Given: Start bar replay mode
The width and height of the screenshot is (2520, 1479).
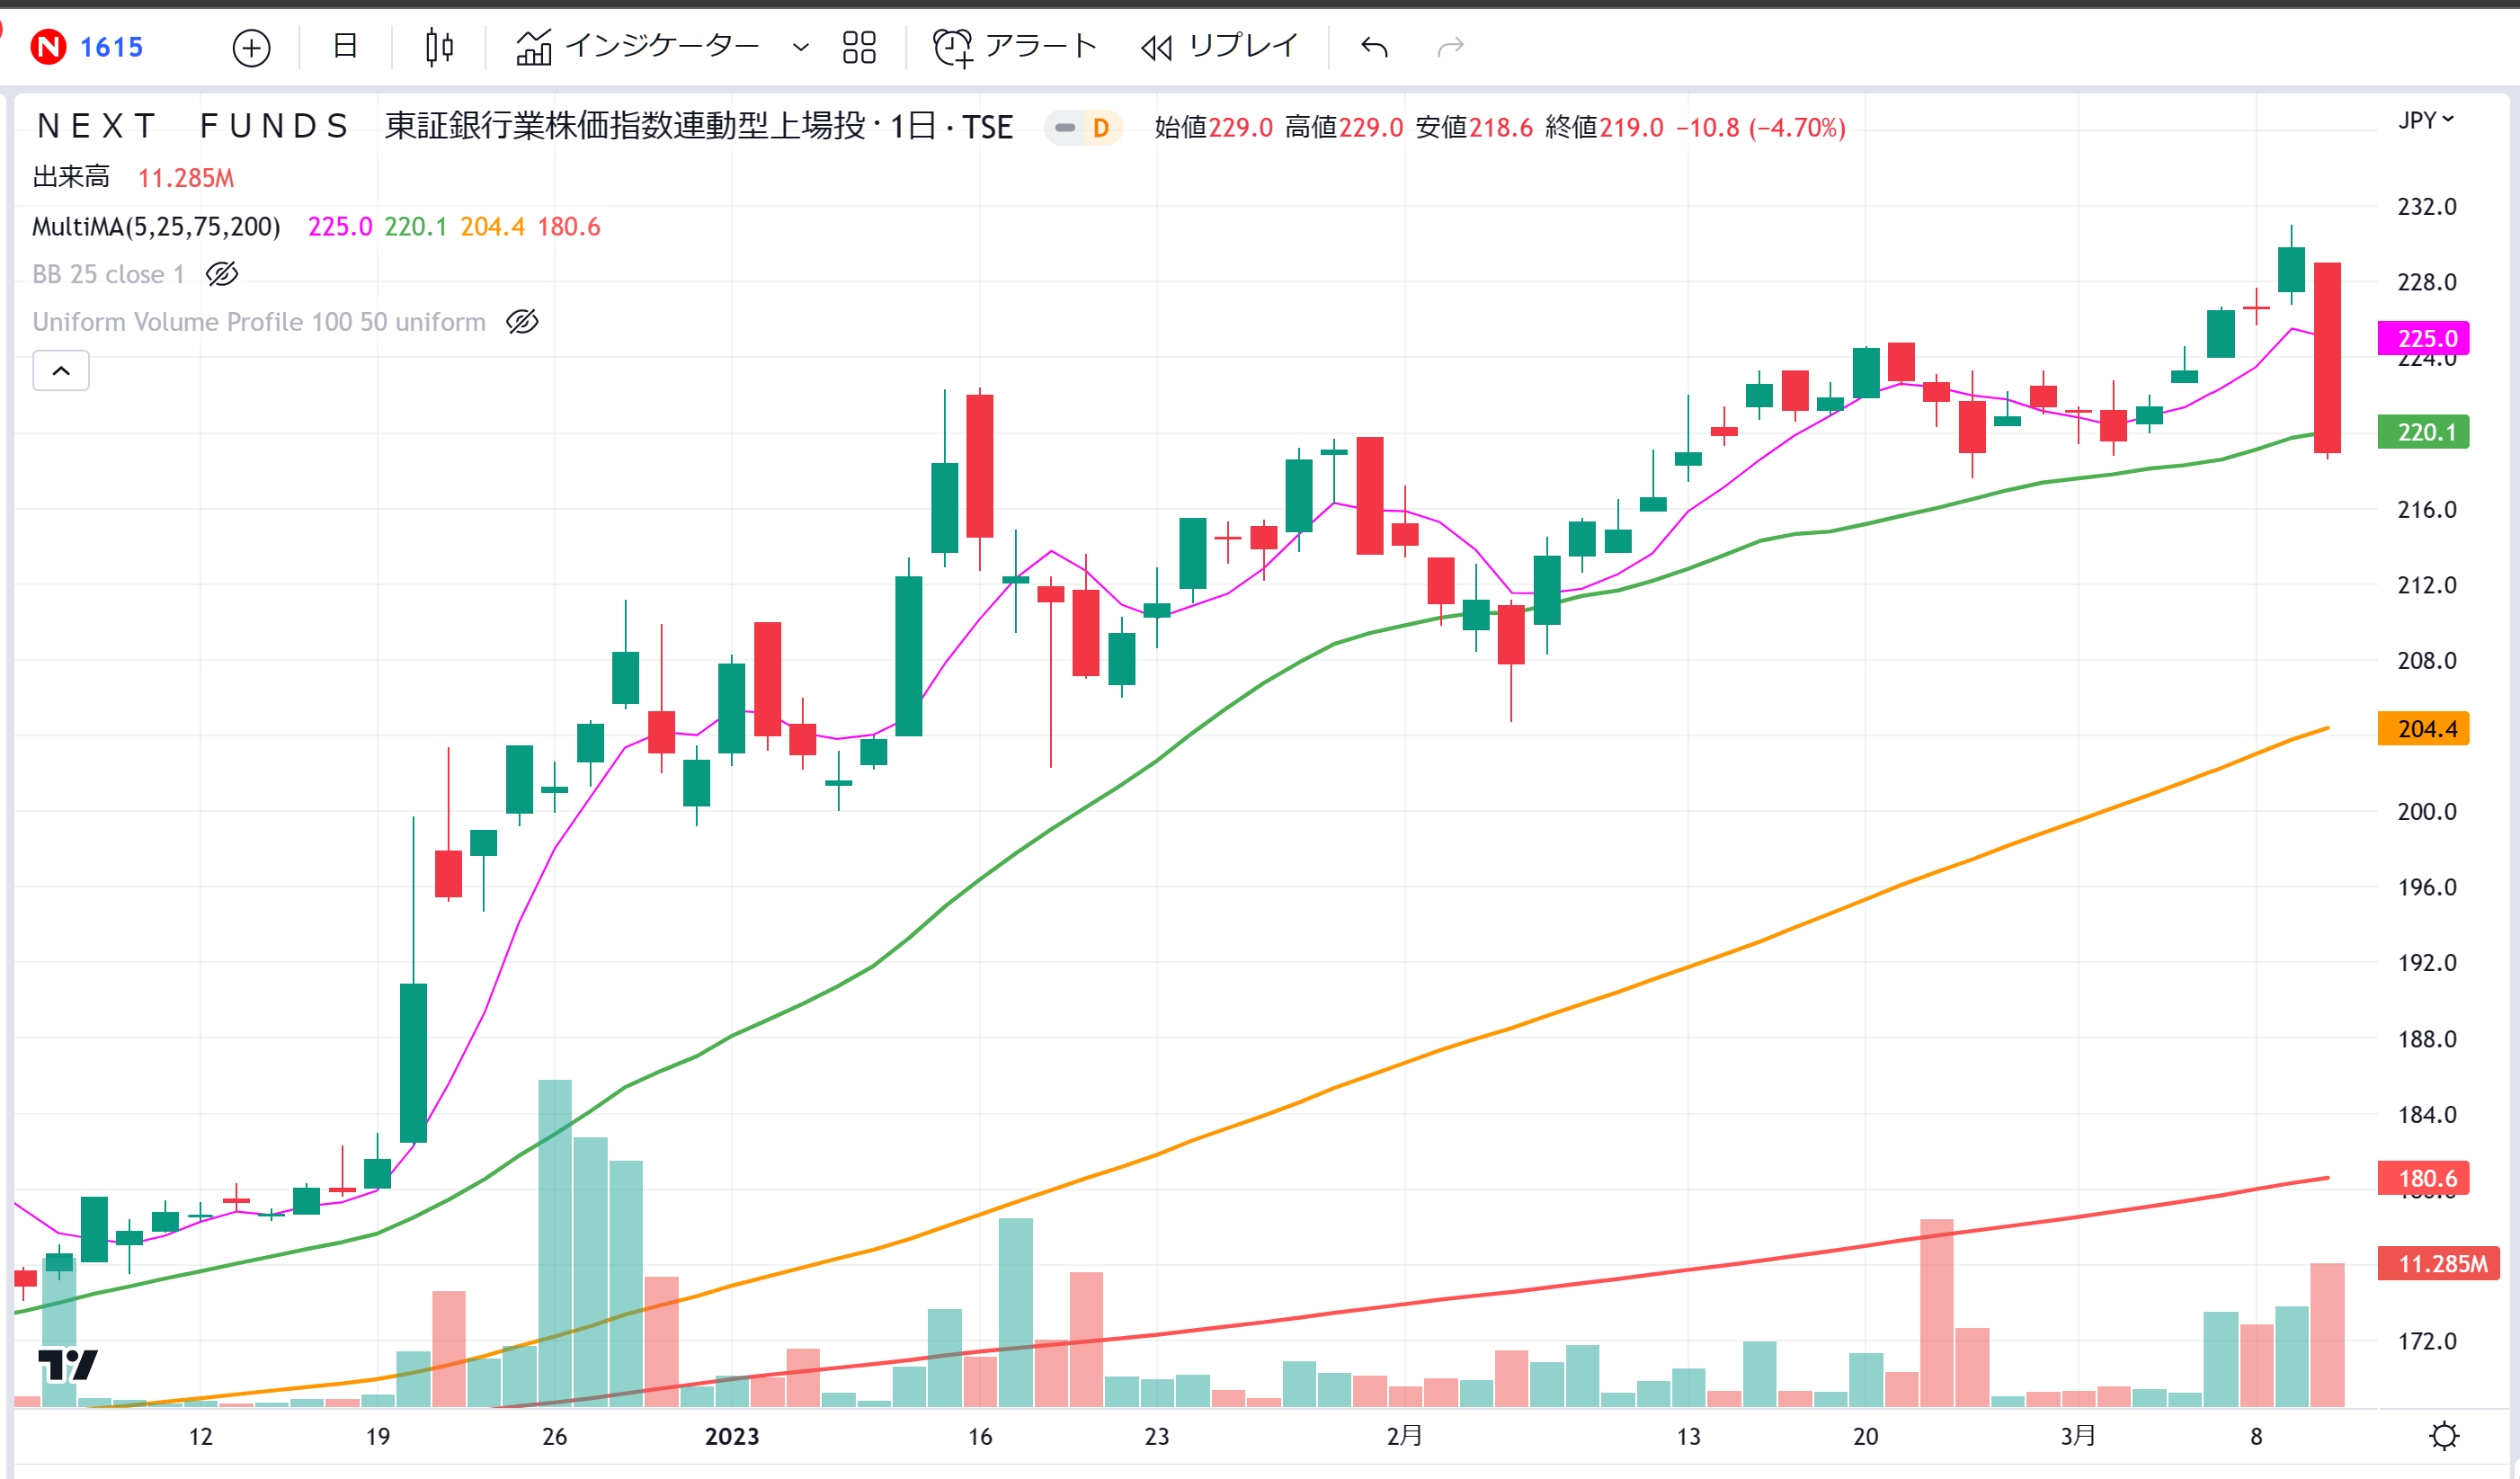Looking at the screenshot, I should (1219, 46).
